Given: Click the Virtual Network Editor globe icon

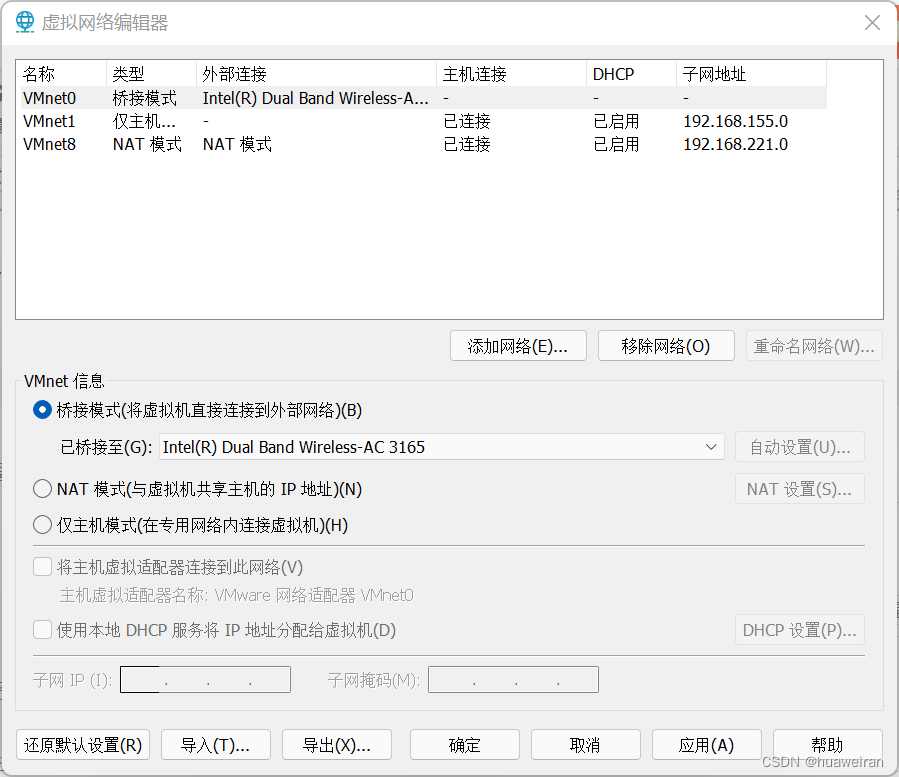Looking at the screenshot, I should tap(25, 22).
